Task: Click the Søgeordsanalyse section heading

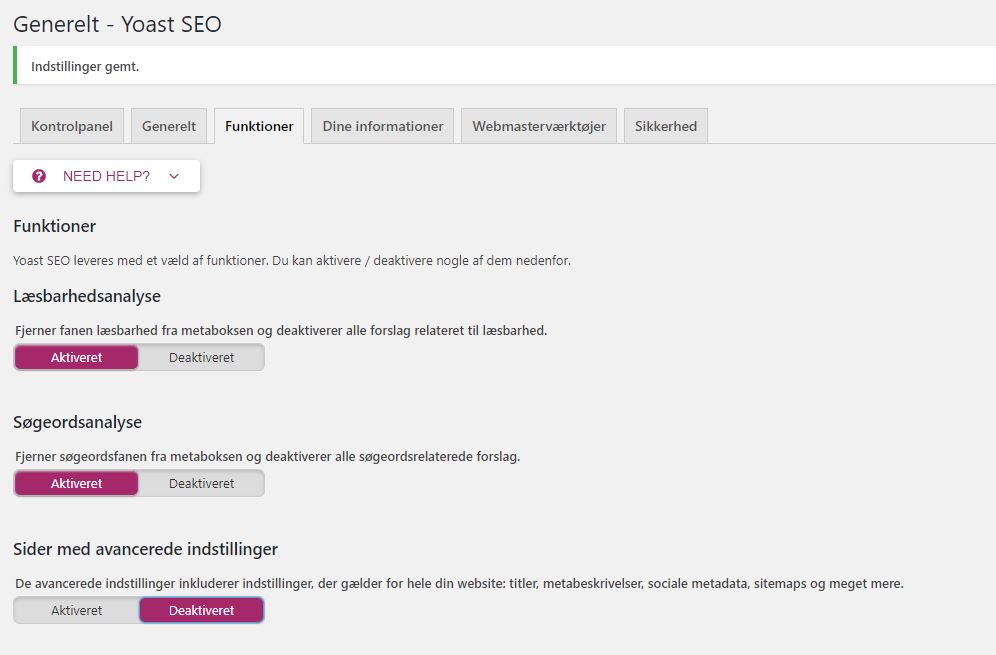Action: [x=78, y=422]
